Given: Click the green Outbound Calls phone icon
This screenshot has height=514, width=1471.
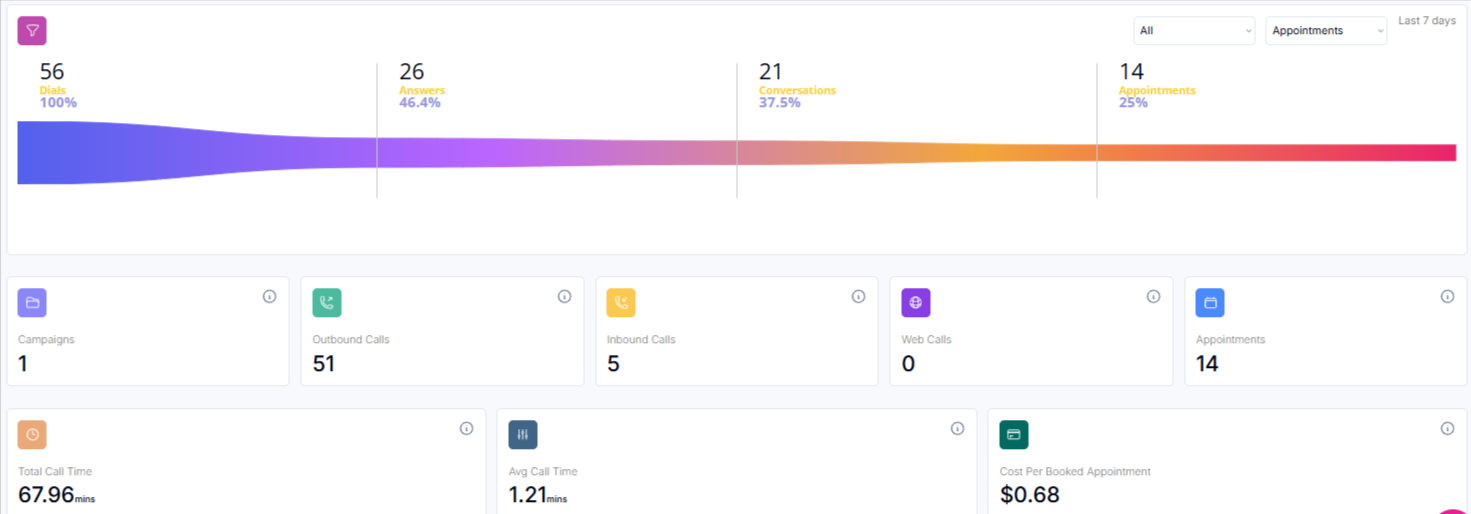Looking at the screenshot, I should tap(327, 302).
